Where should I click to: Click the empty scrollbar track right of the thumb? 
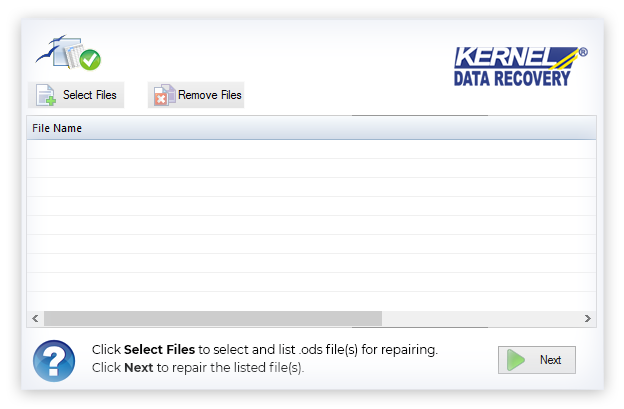coord(480,318)
